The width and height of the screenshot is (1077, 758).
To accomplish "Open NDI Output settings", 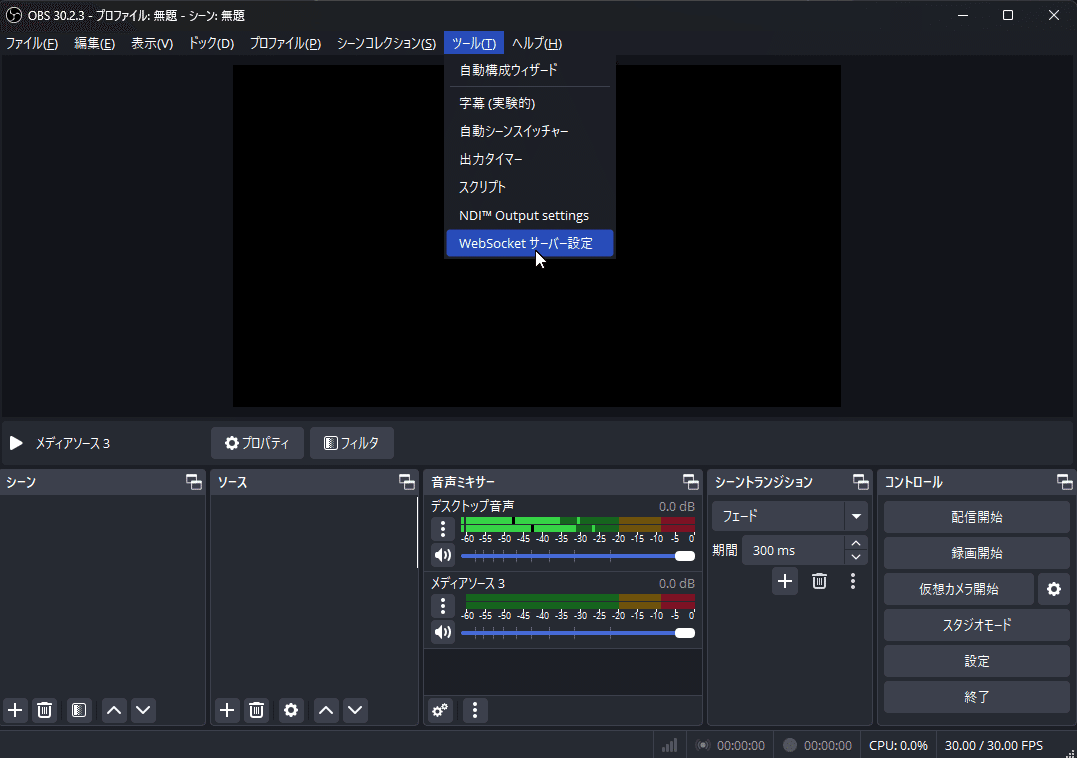I will pos(530,216).
